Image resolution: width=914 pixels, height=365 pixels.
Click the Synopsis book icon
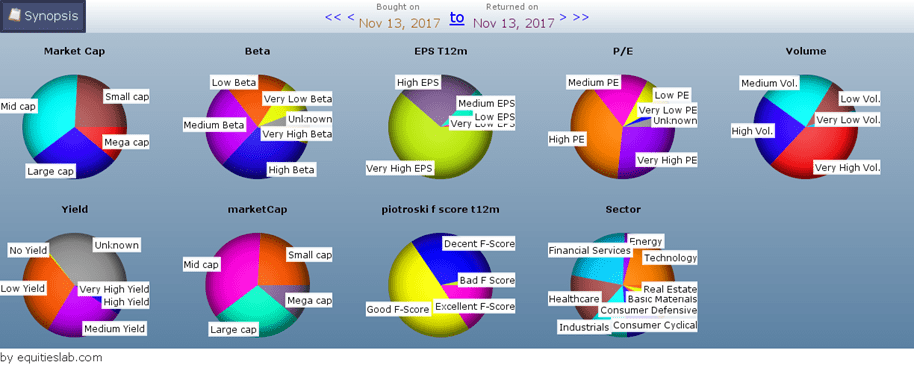coord(15,16)
